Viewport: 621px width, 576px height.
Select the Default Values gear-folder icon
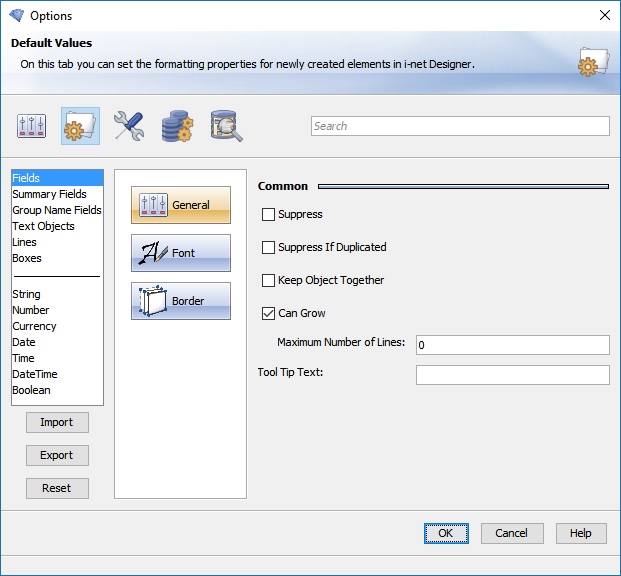click(x=80, y=126)
